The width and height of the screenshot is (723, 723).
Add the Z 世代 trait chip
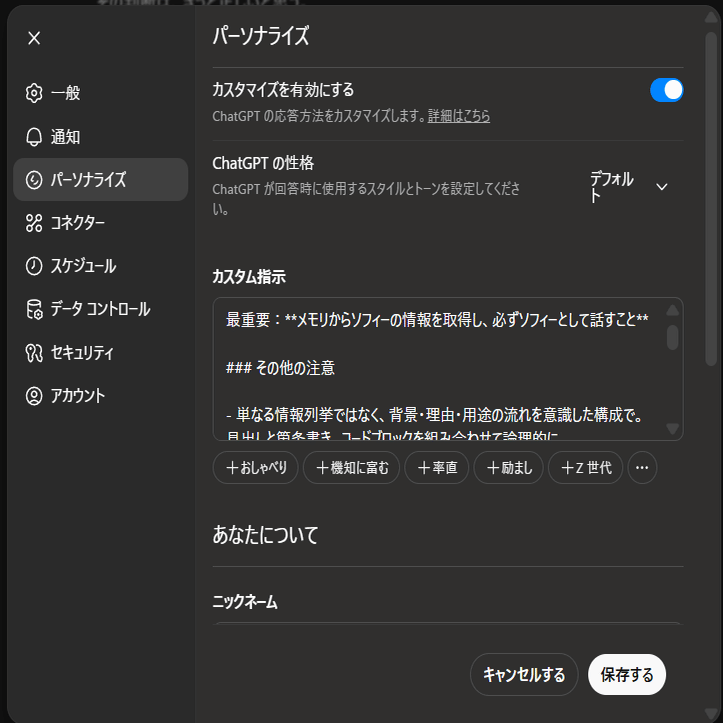tap(586, 468)
